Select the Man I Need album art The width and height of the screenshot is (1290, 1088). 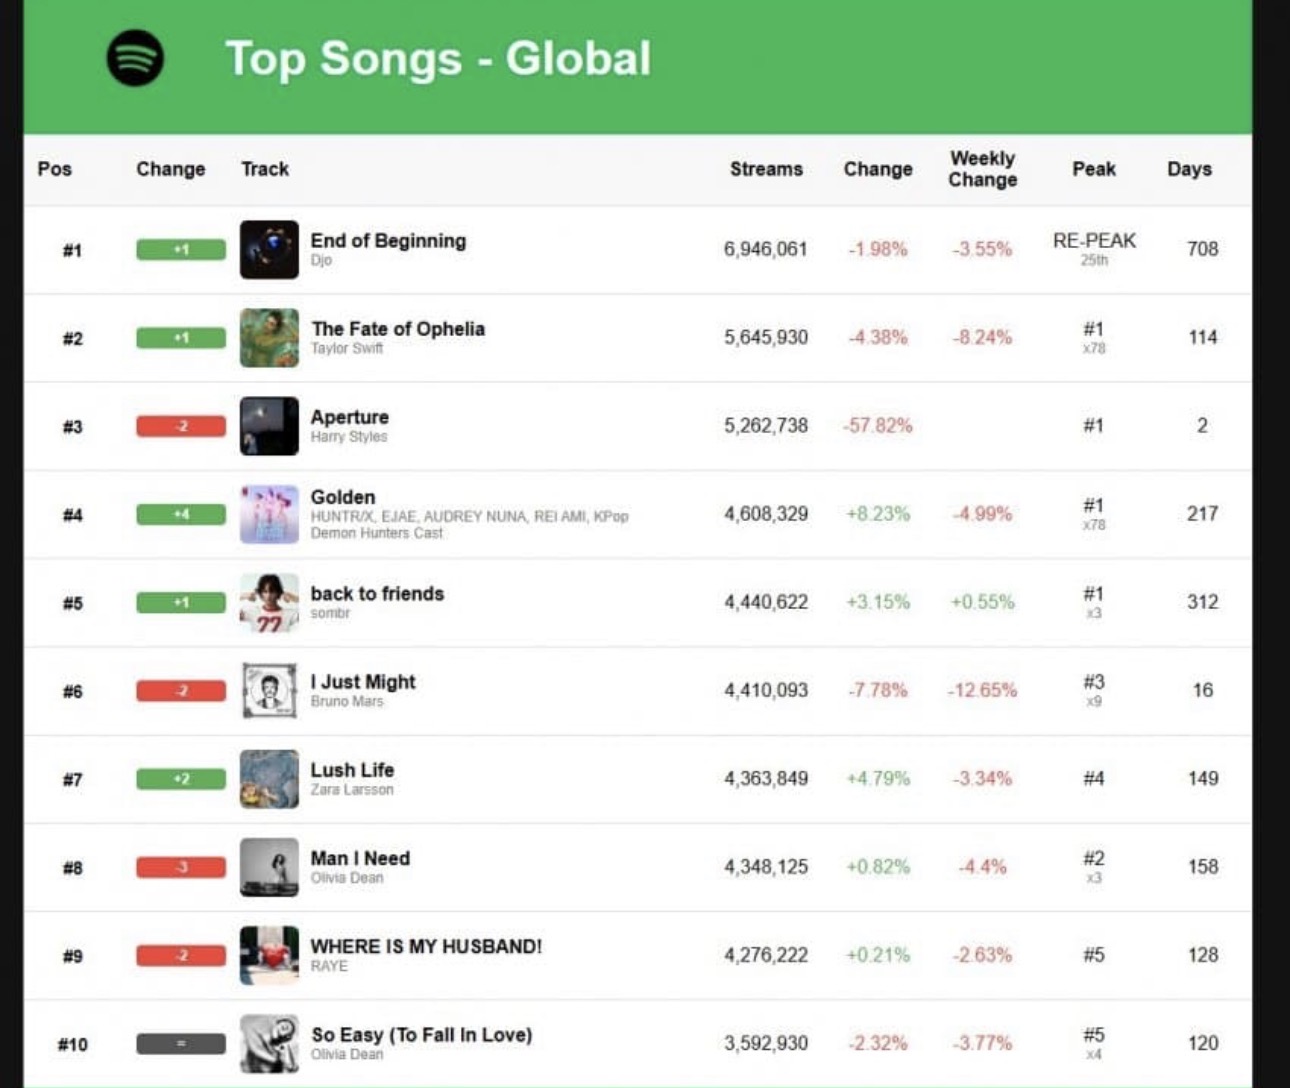269,867
